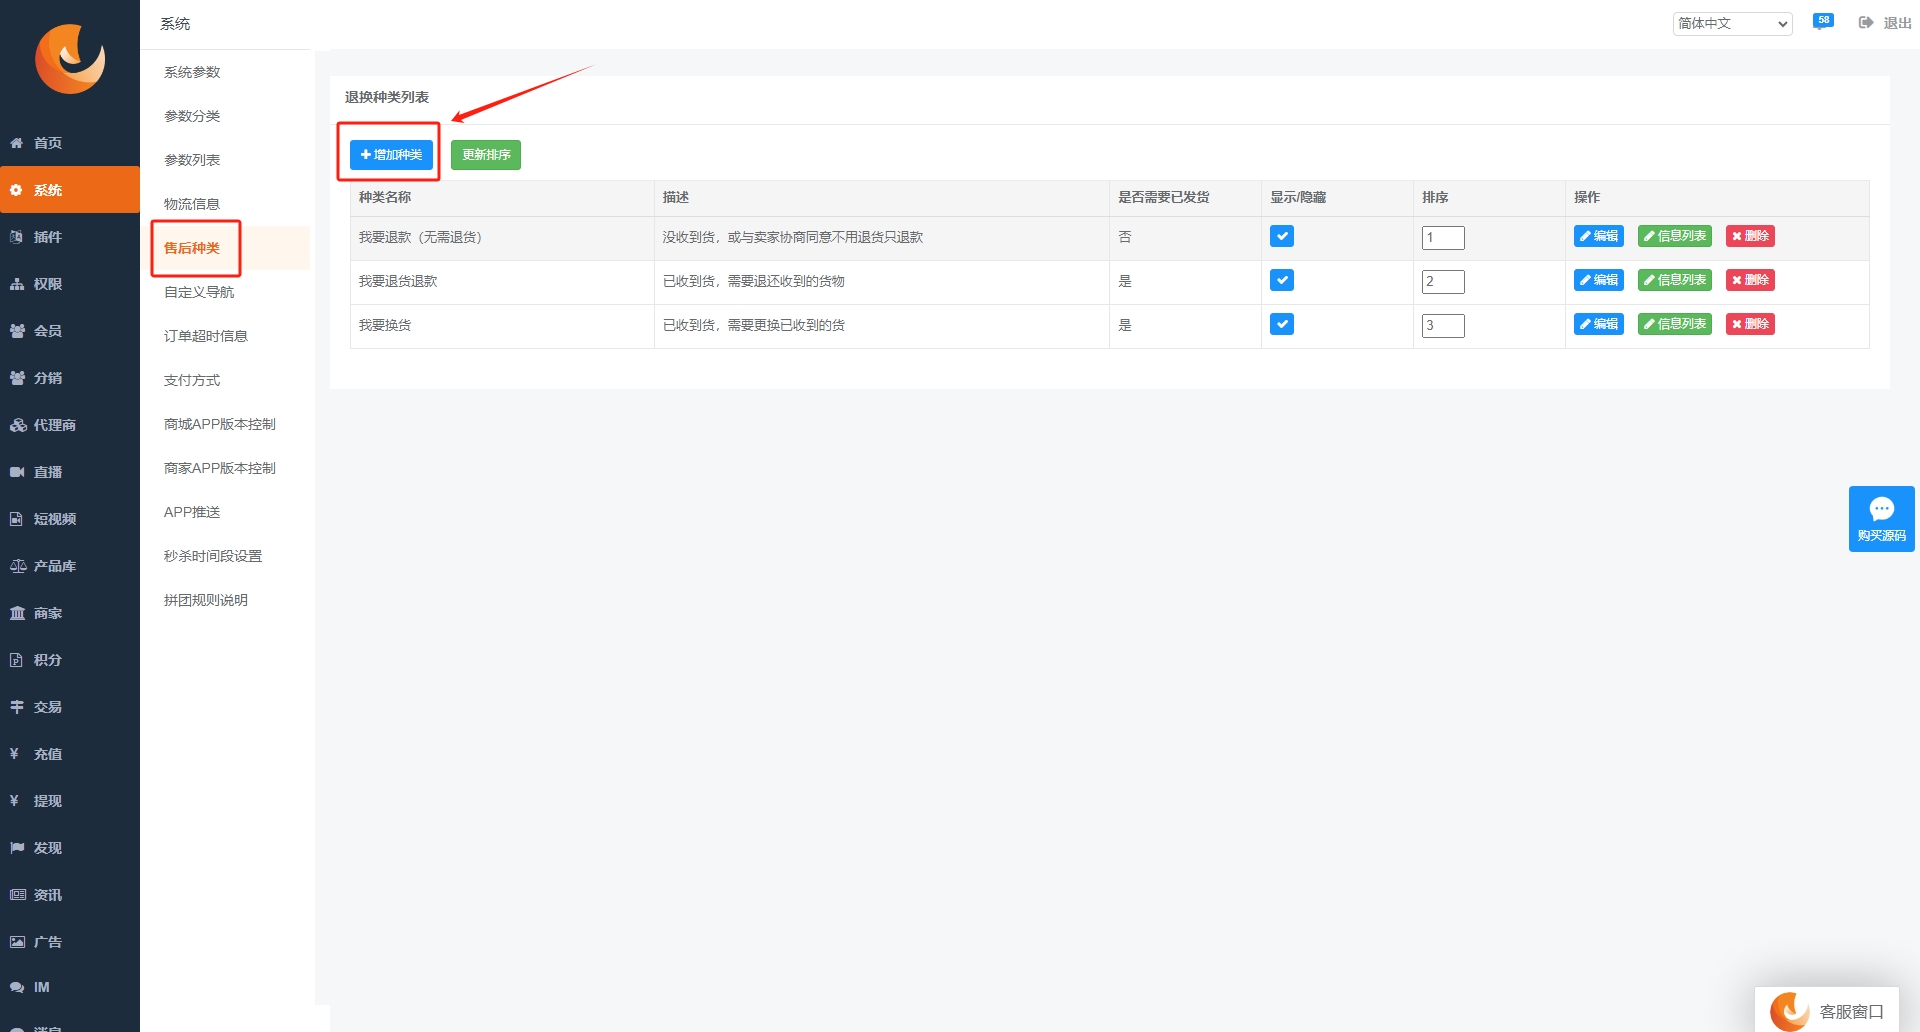Open the 广告 image icon
Image resolution: width=1920 pixels, height=1032 pixels.
click(x=17, y=942)
